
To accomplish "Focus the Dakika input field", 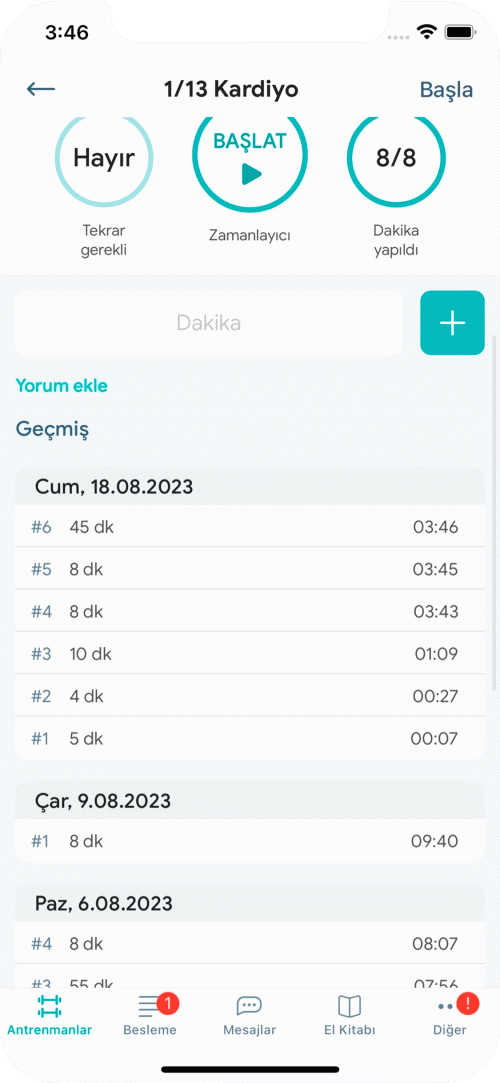I will [209, 323].
